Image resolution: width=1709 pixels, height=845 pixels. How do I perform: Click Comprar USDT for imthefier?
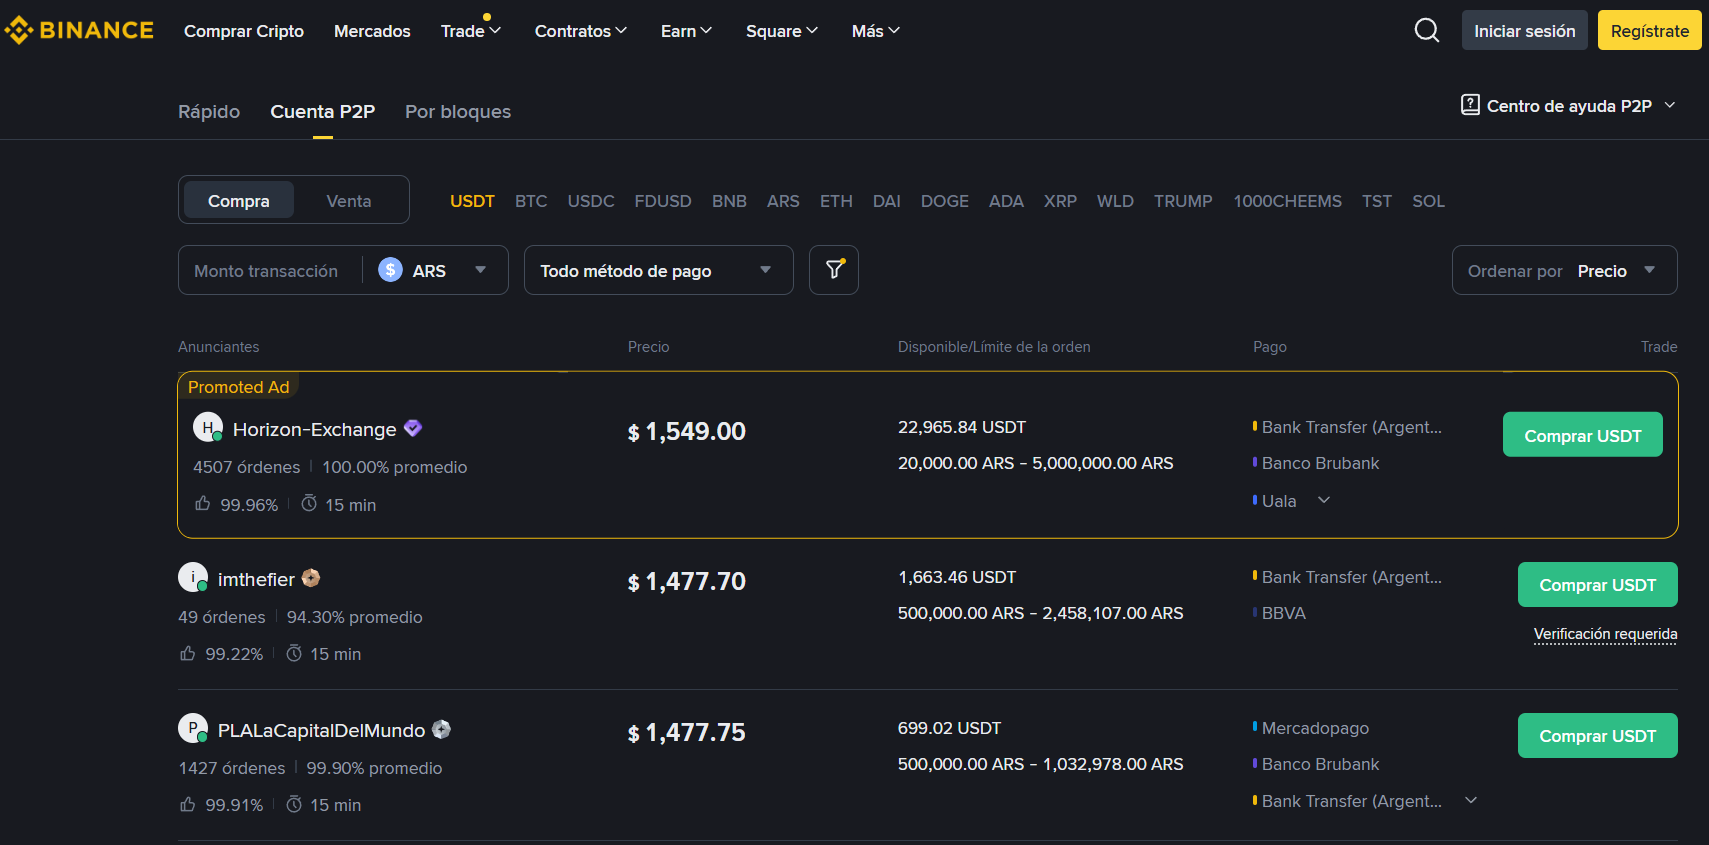1597,585
